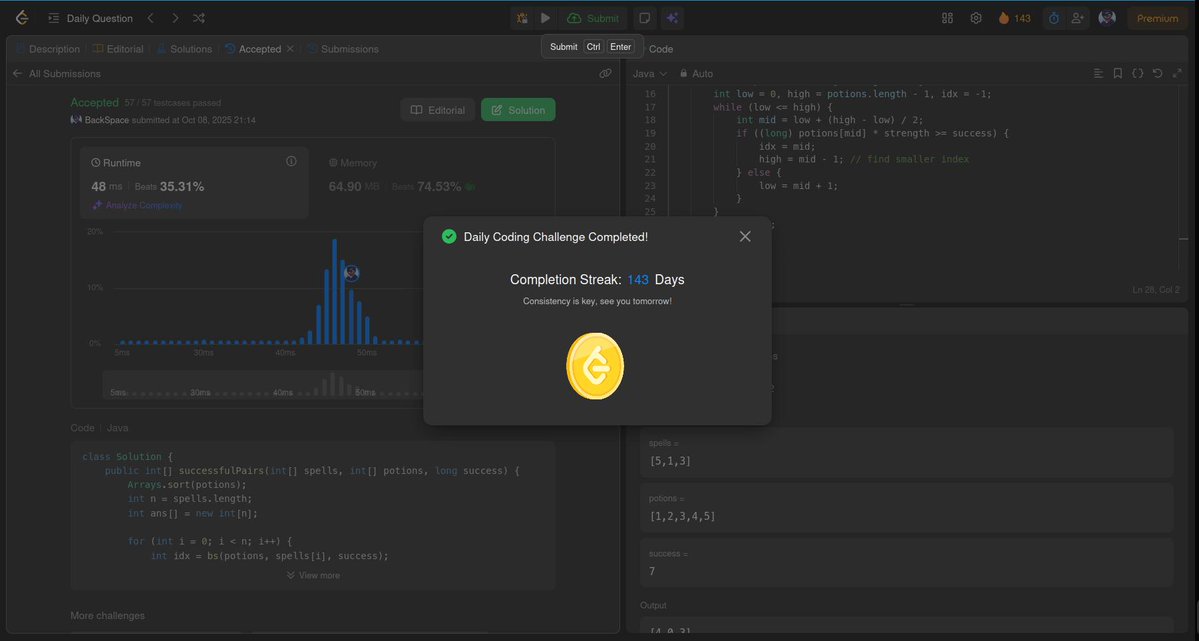Click the invite user icon
1199x641 pixels.
coord(1077,18)
